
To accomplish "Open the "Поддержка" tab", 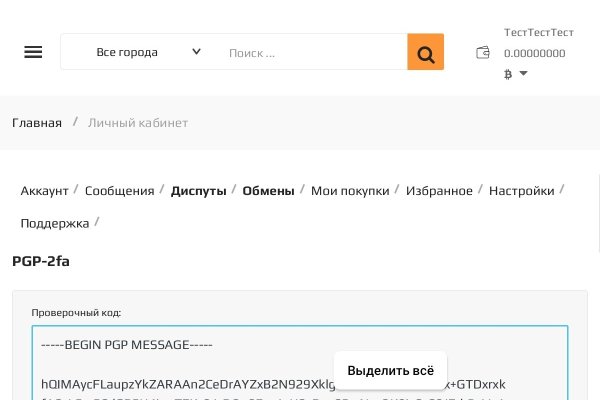I will (55, 223).
